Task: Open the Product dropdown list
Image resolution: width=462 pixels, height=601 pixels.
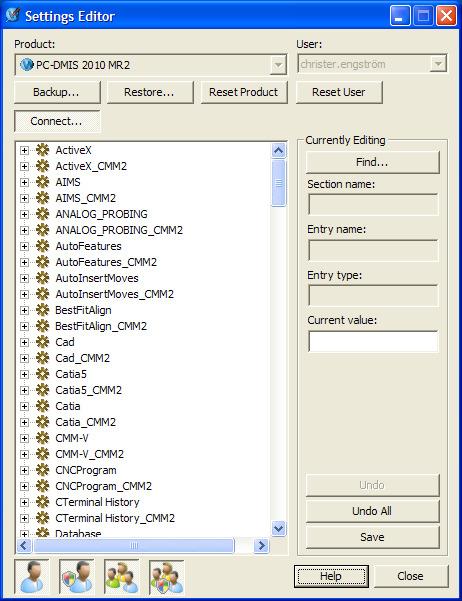Action: point(278,65)
